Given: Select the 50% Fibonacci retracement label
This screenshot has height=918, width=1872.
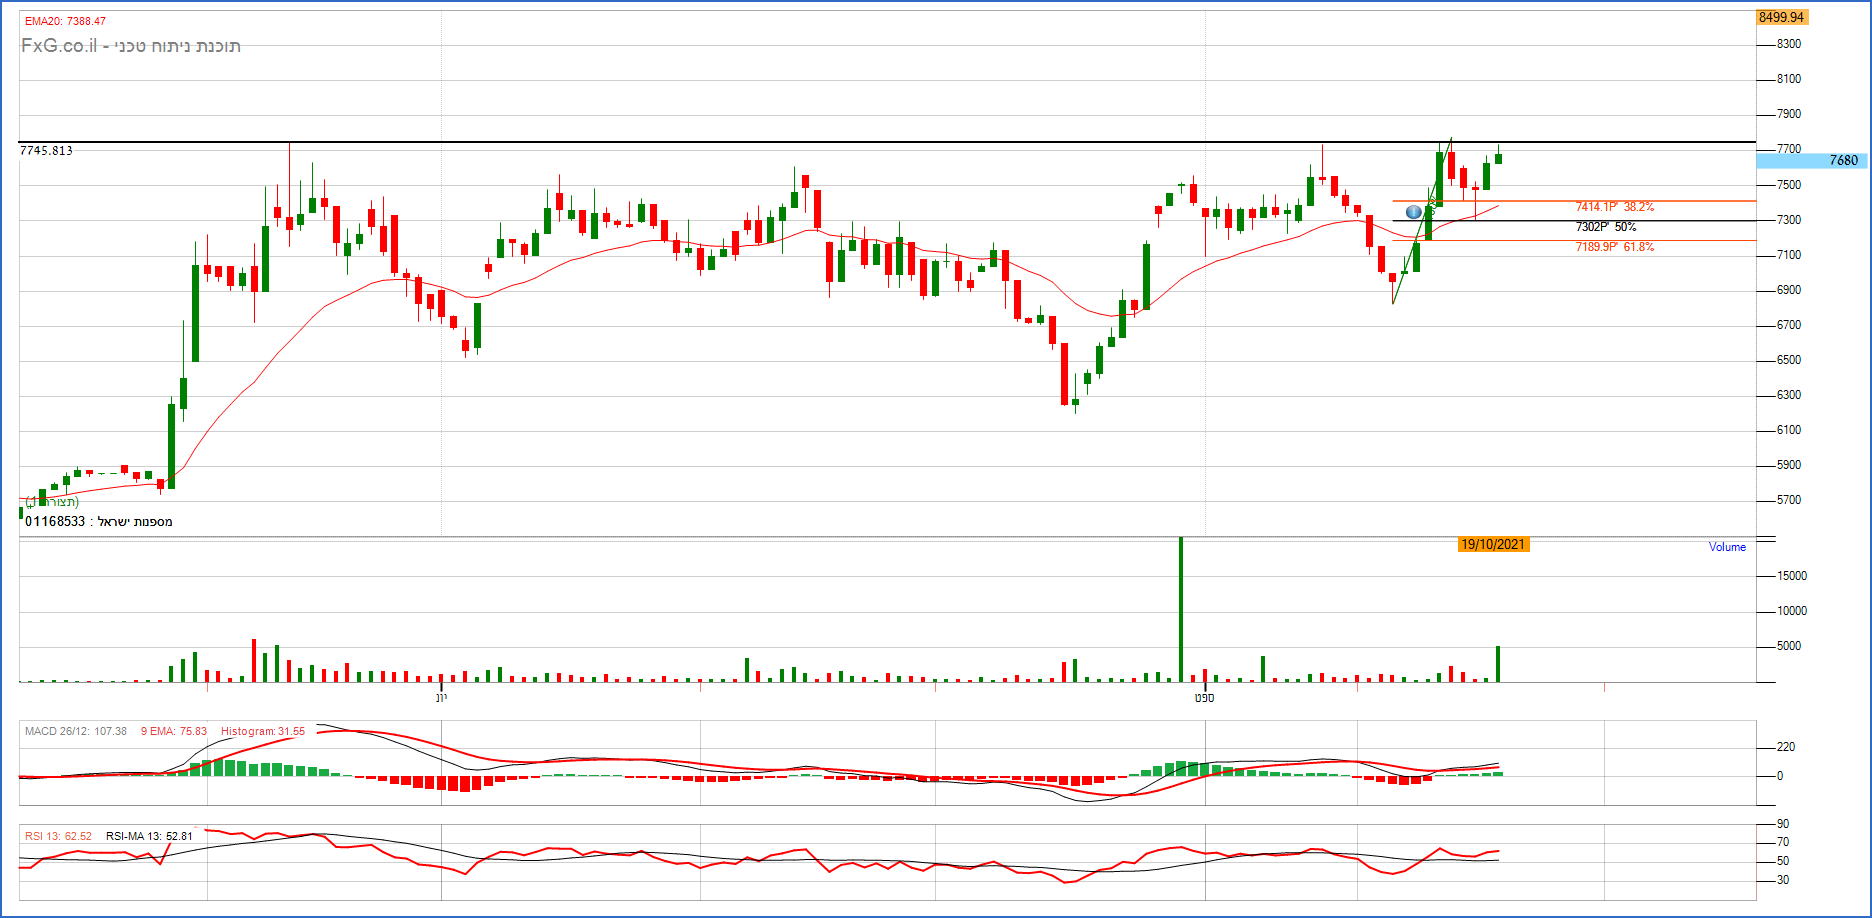Looking at the screenshot, I should coord(1606,227).
